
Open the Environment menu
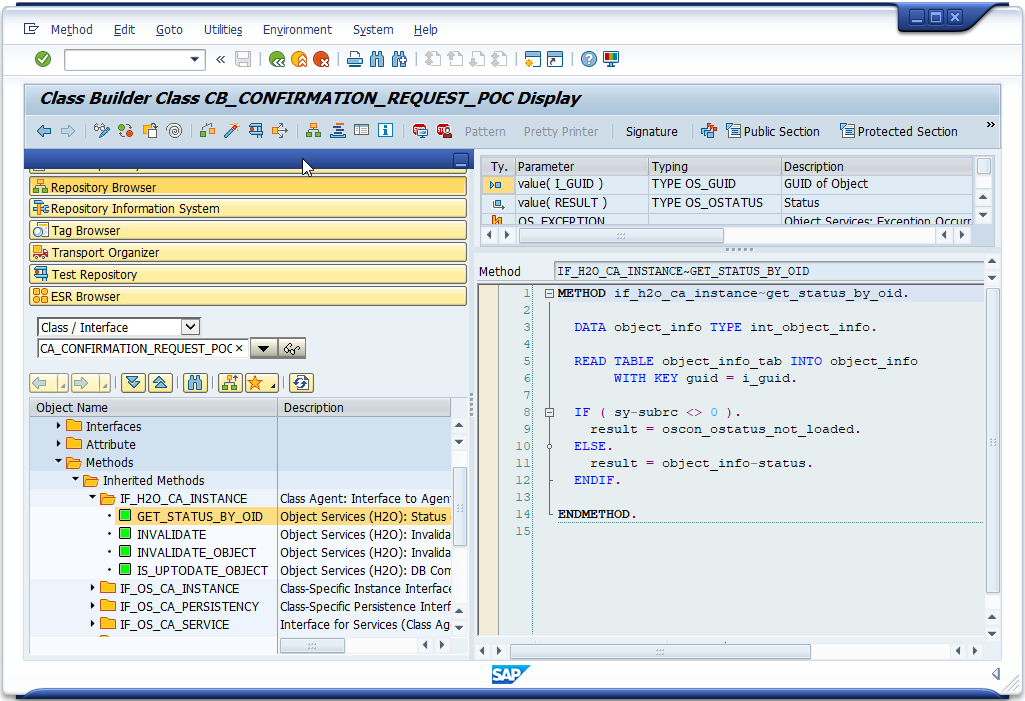(x=297, y=29)
